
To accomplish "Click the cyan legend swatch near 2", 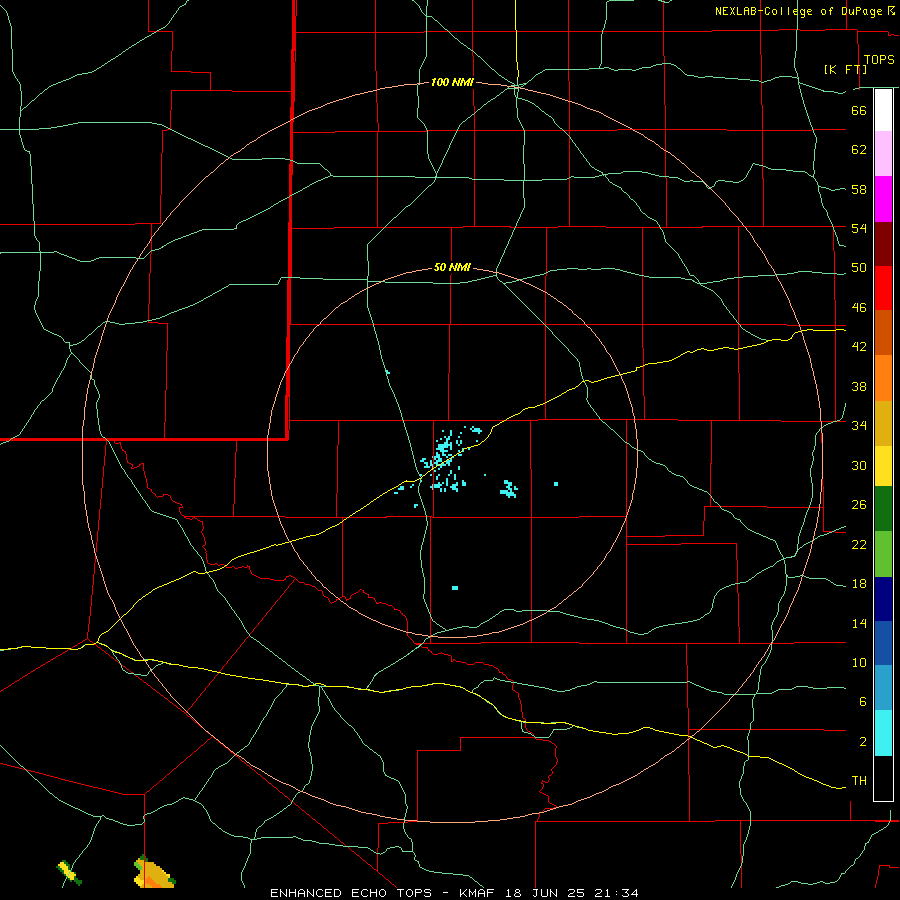I will point(883,733).
